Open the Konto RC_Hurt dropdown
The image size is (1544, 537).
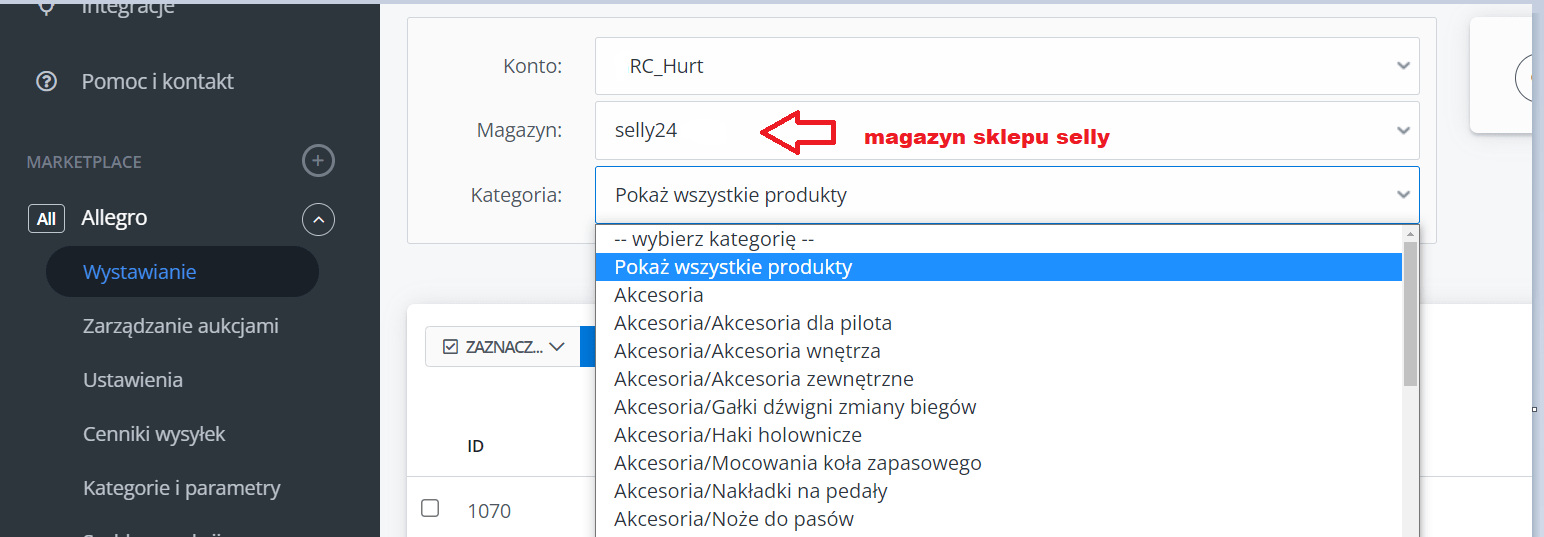coord(1006,66)
